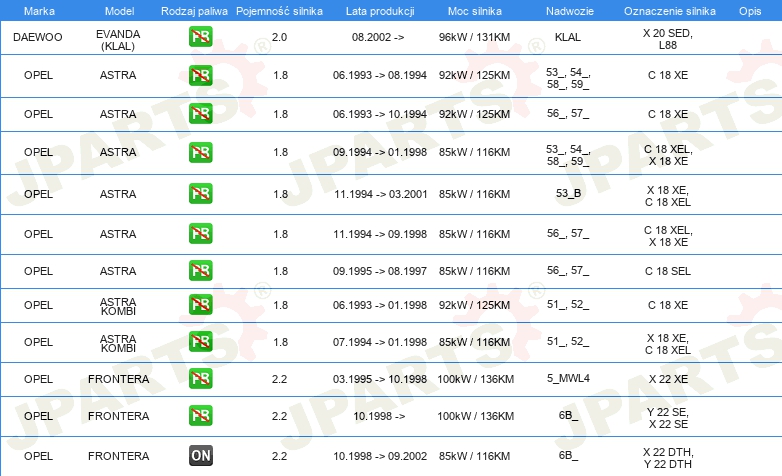Select the 2.2 capacity cell in the X 22 XE row
782x476 pixels.
[x=279, y=379]
